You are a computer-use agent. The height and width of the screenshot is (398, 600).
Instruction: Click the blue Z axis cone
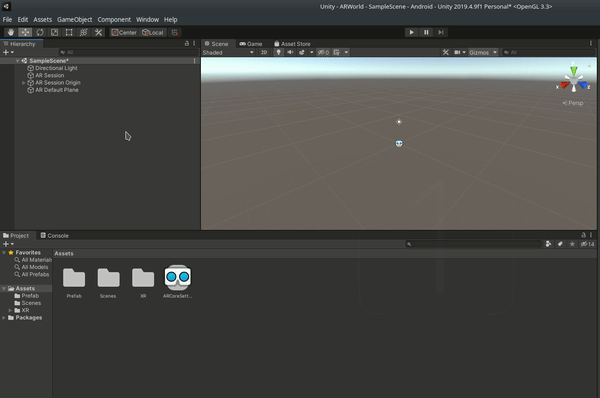tap(582, 85)
